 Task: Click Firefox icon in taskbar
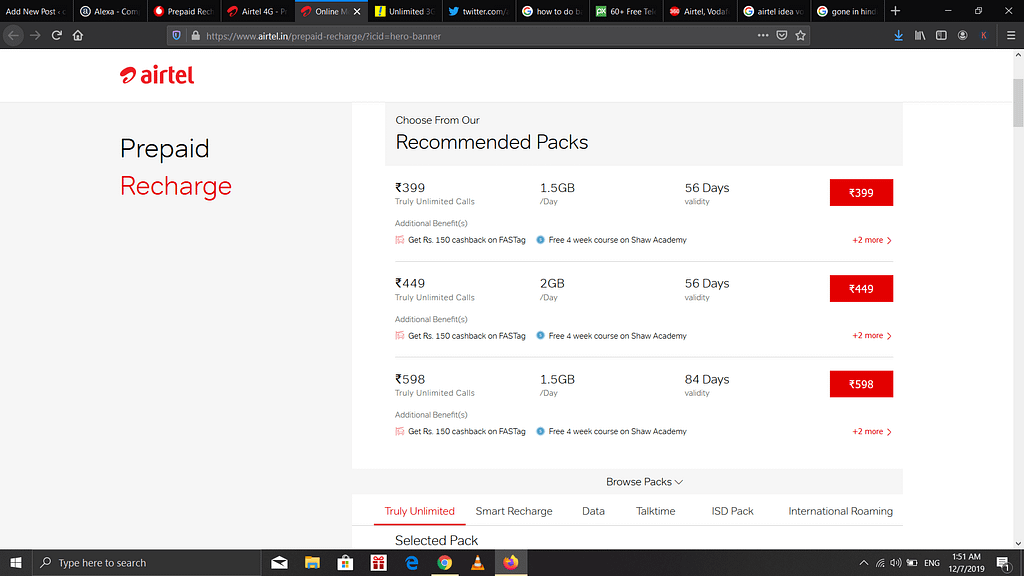(x=511, y=562)
